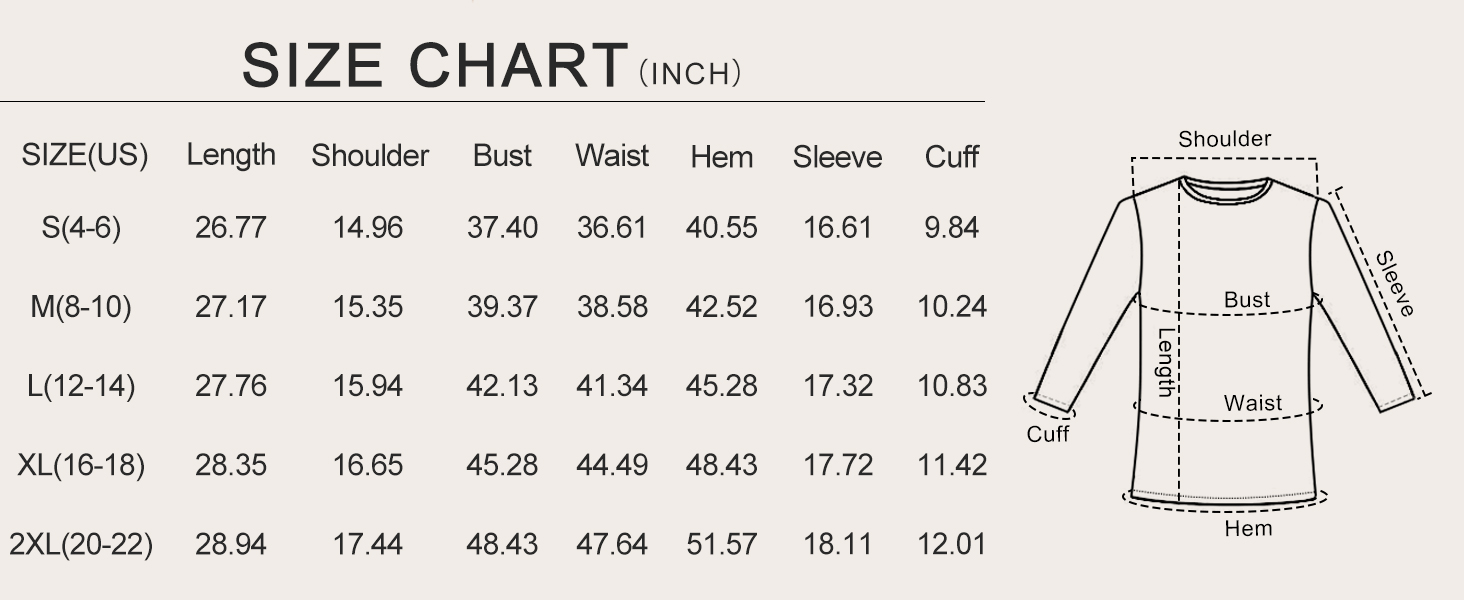
Task: Select the 2XL(20-22) size row label
Action: [81, 545]
